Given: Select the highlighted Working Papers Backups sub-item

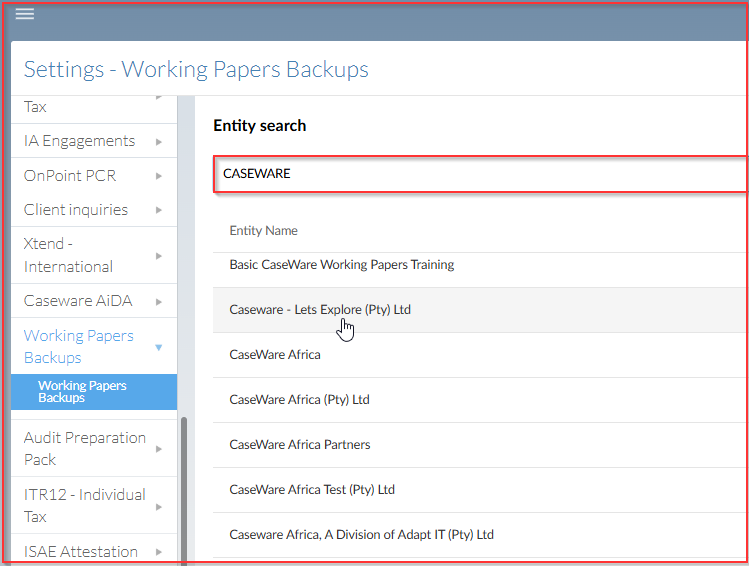Looking at the screenshot, I should [x=94, y=392].
